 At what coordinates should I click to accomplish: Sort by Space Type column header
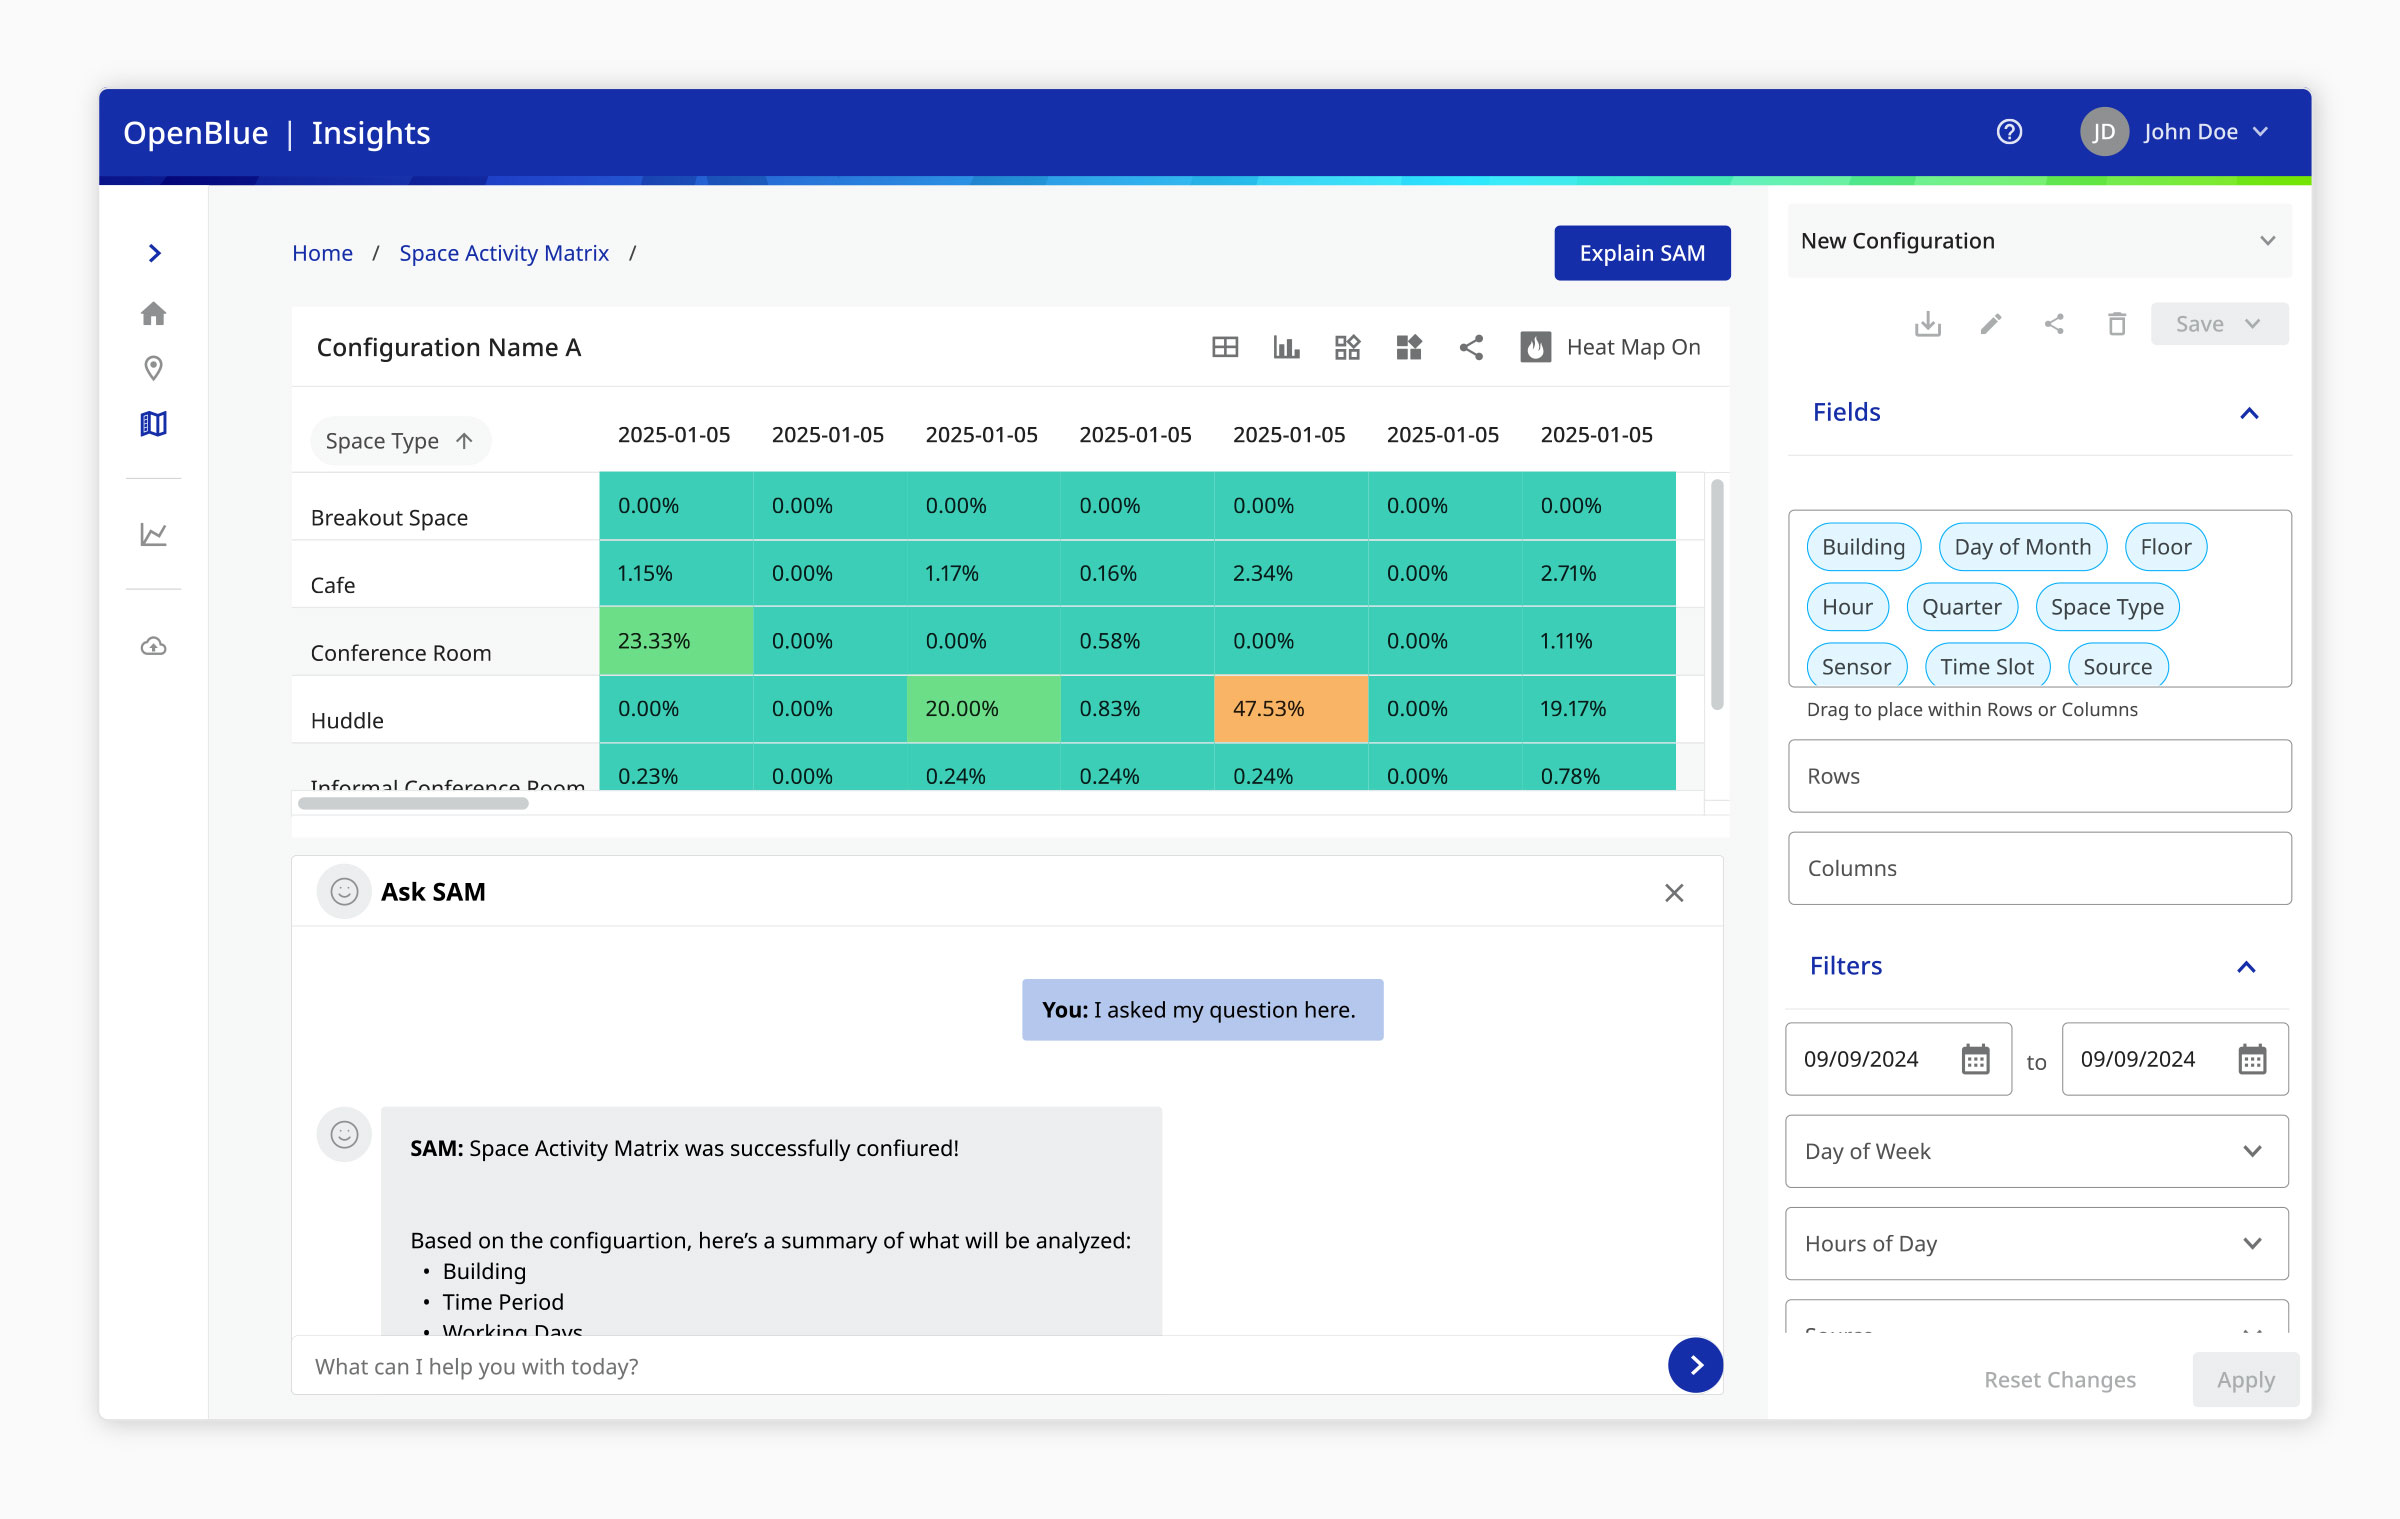400,441
